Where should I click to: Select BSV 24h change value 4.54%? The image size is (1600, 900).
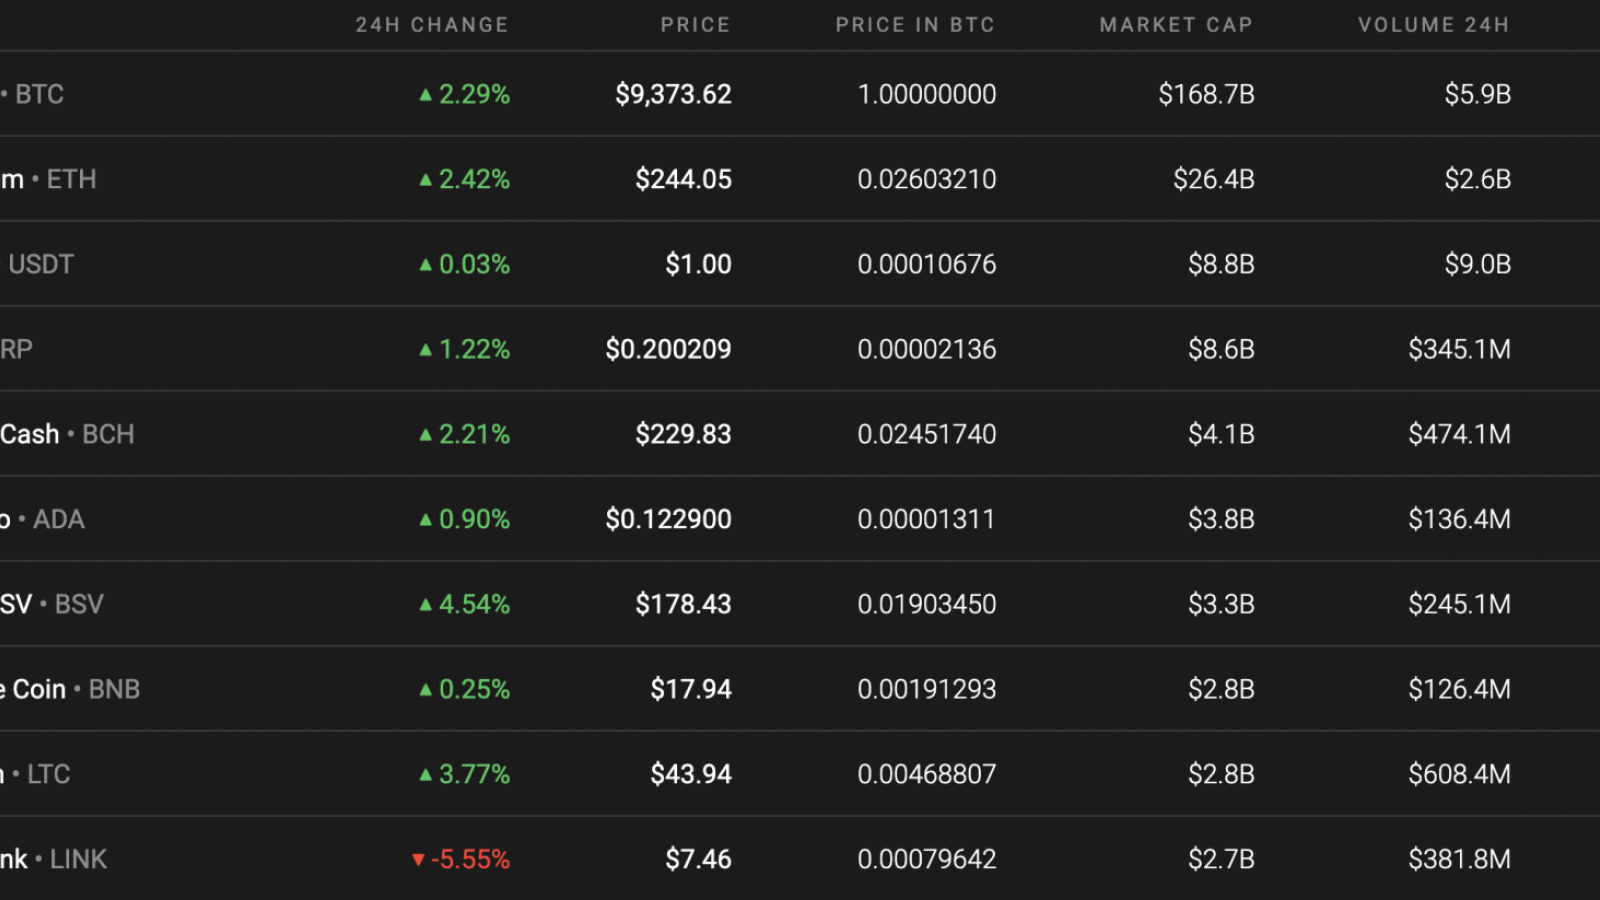474,604
